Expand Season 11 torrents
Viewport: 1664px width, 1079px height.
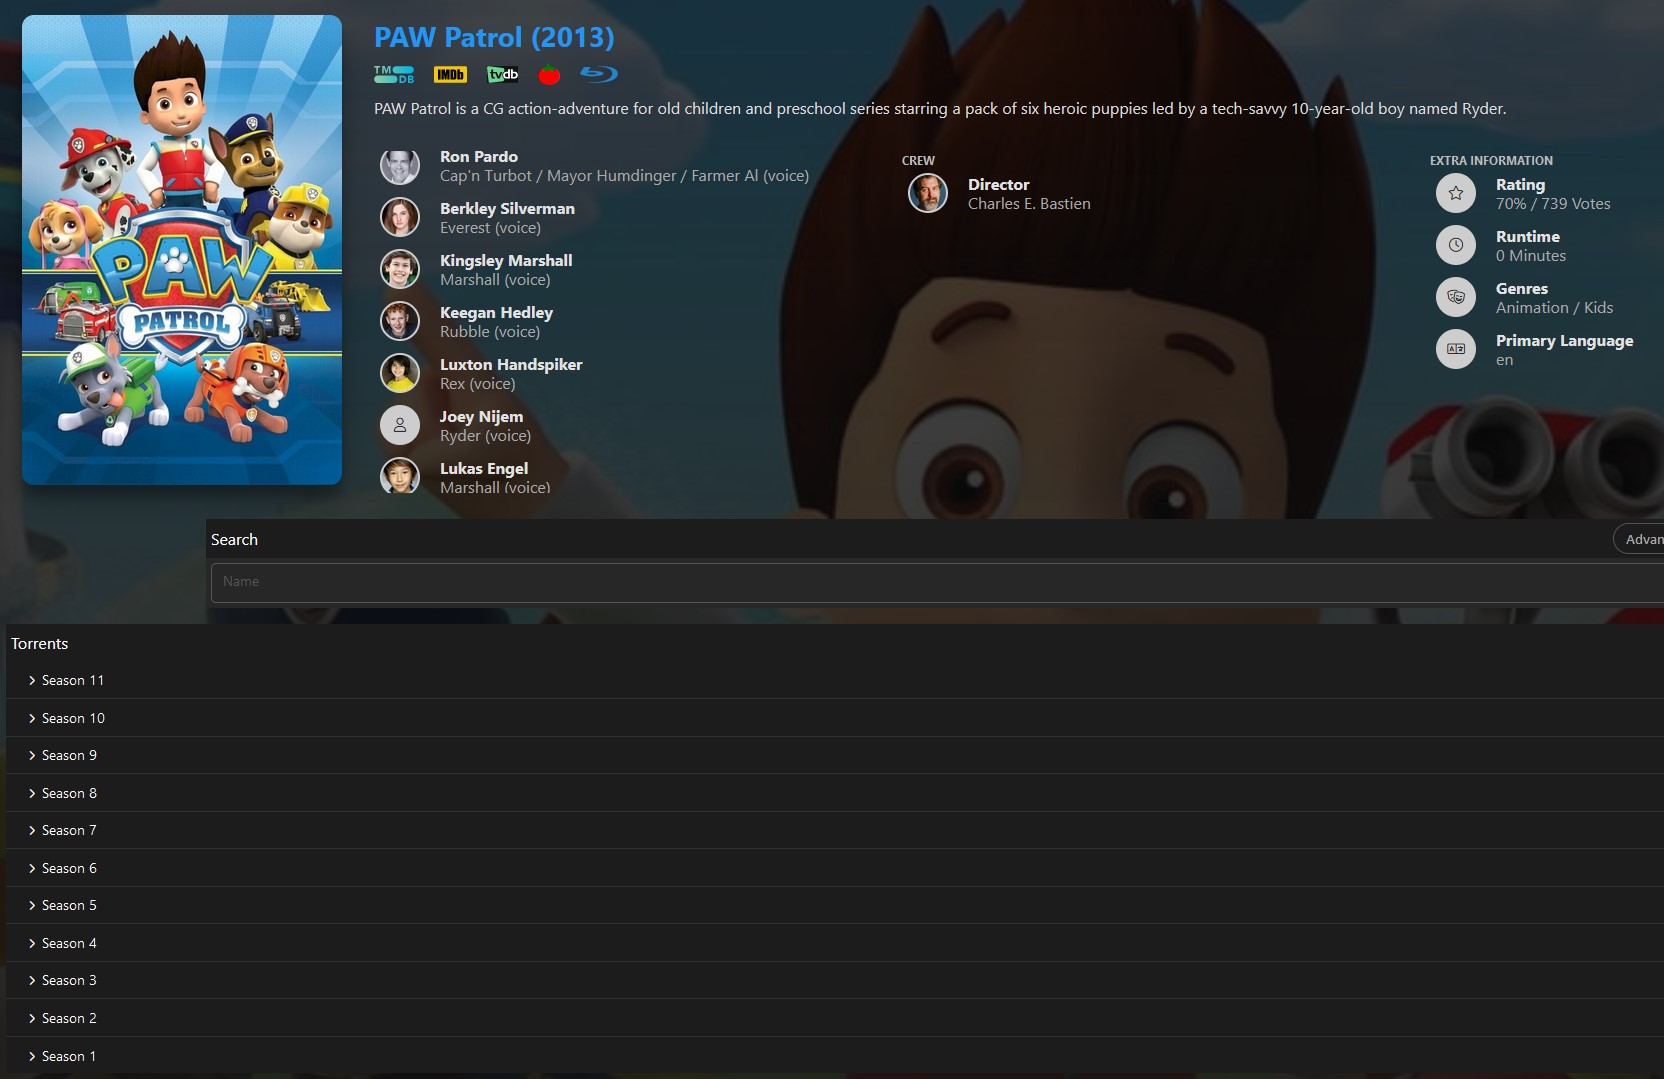835,680
